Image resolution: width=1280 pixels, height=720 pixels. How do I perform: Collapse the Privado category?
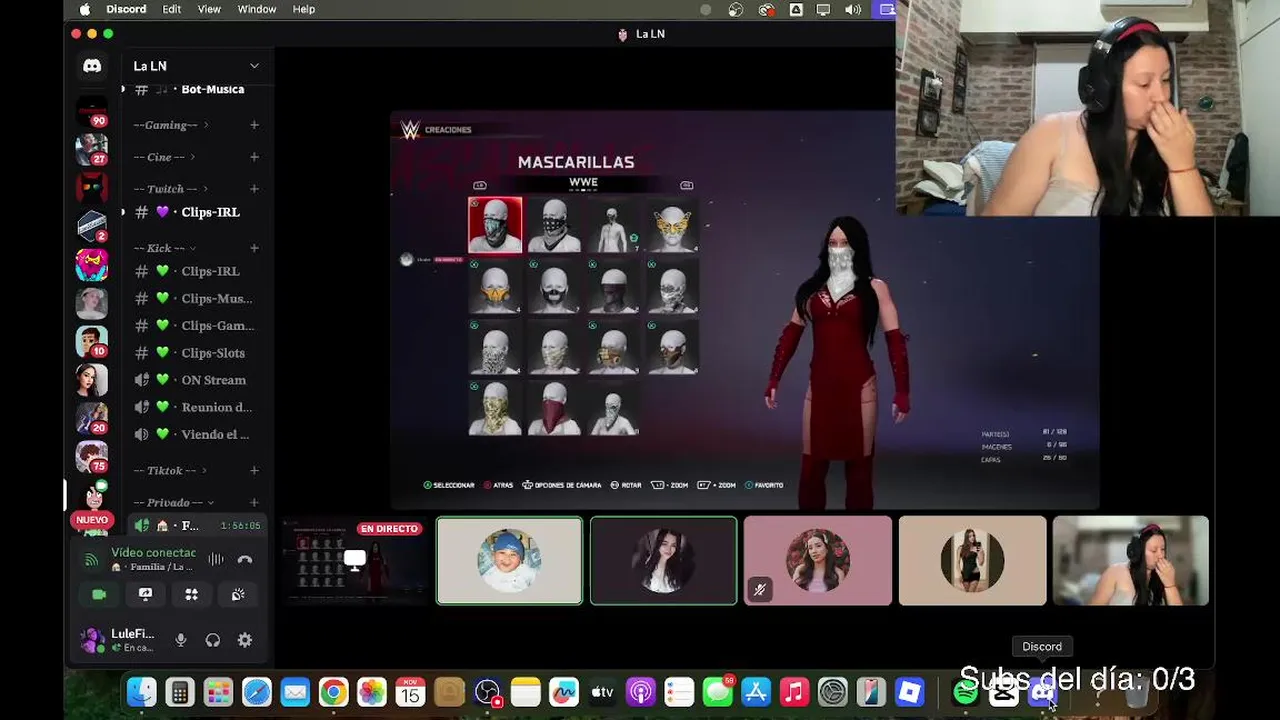click(173, 502)
